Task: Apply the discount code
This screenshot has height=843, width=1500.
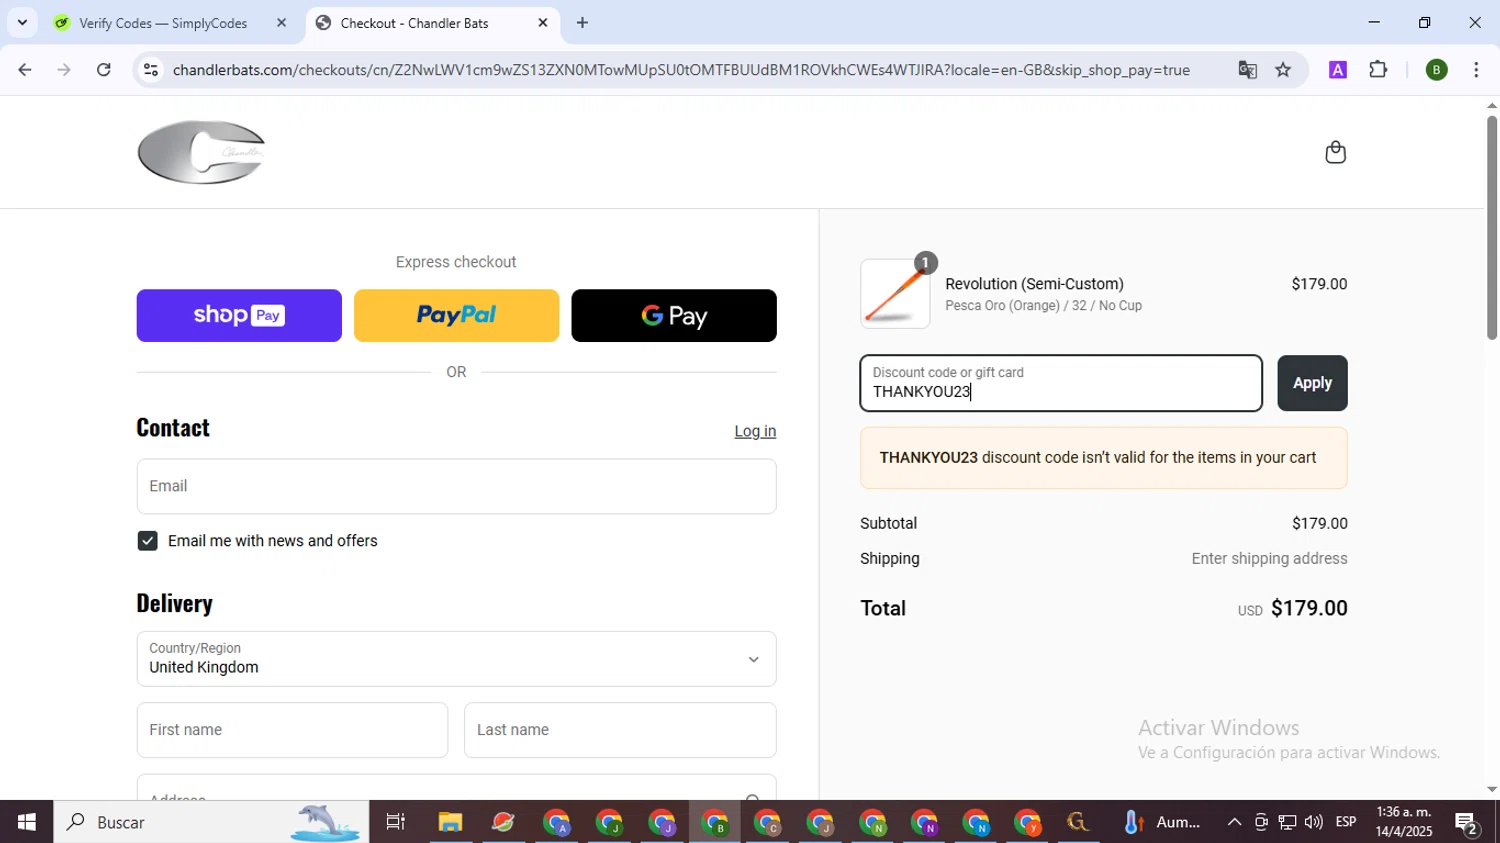Action: coord(1312,383)
